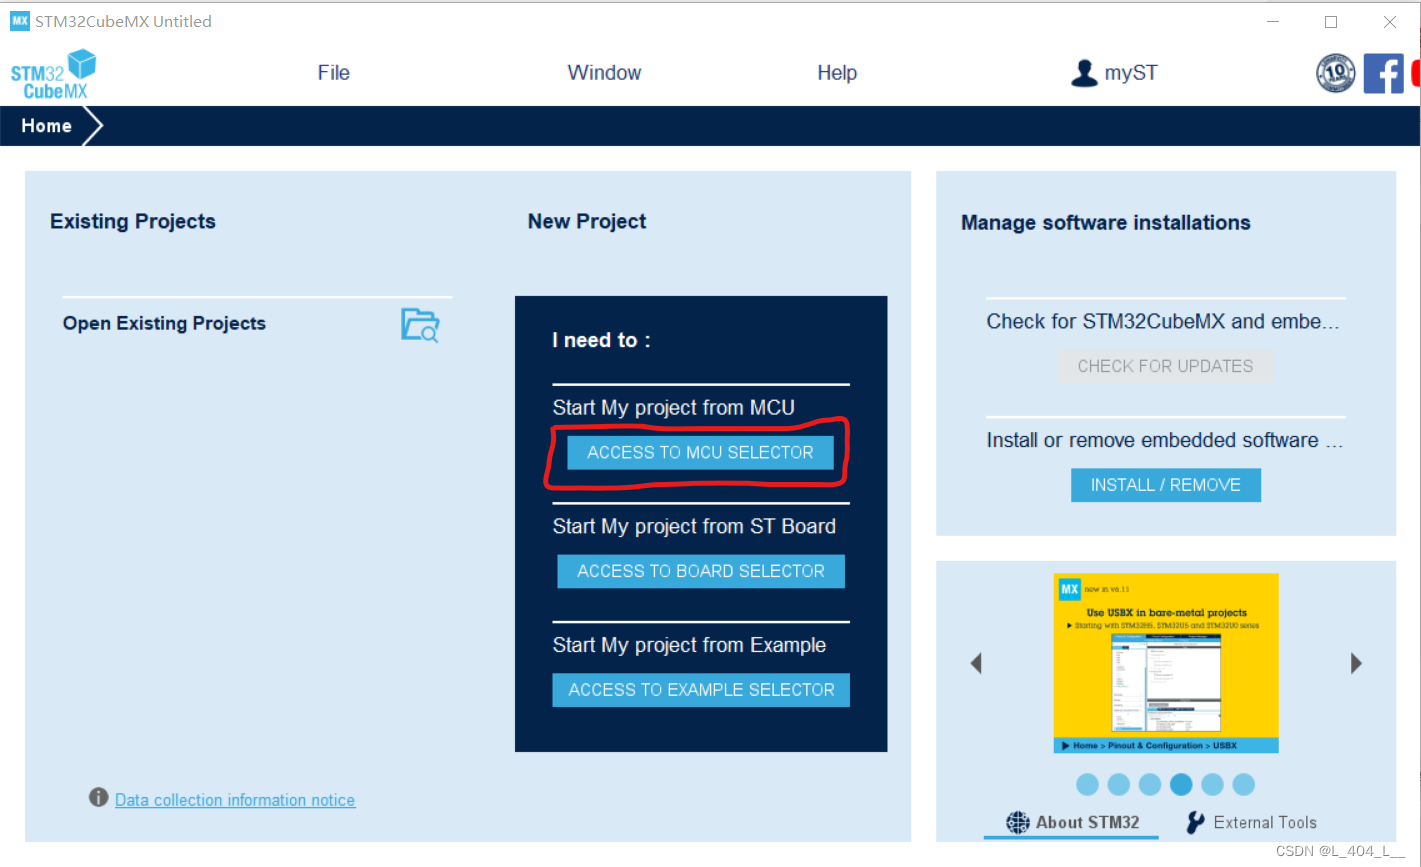
Task: Click Check for STM32CubeMX and embe... text
Action: click(x=1162, y=322)
